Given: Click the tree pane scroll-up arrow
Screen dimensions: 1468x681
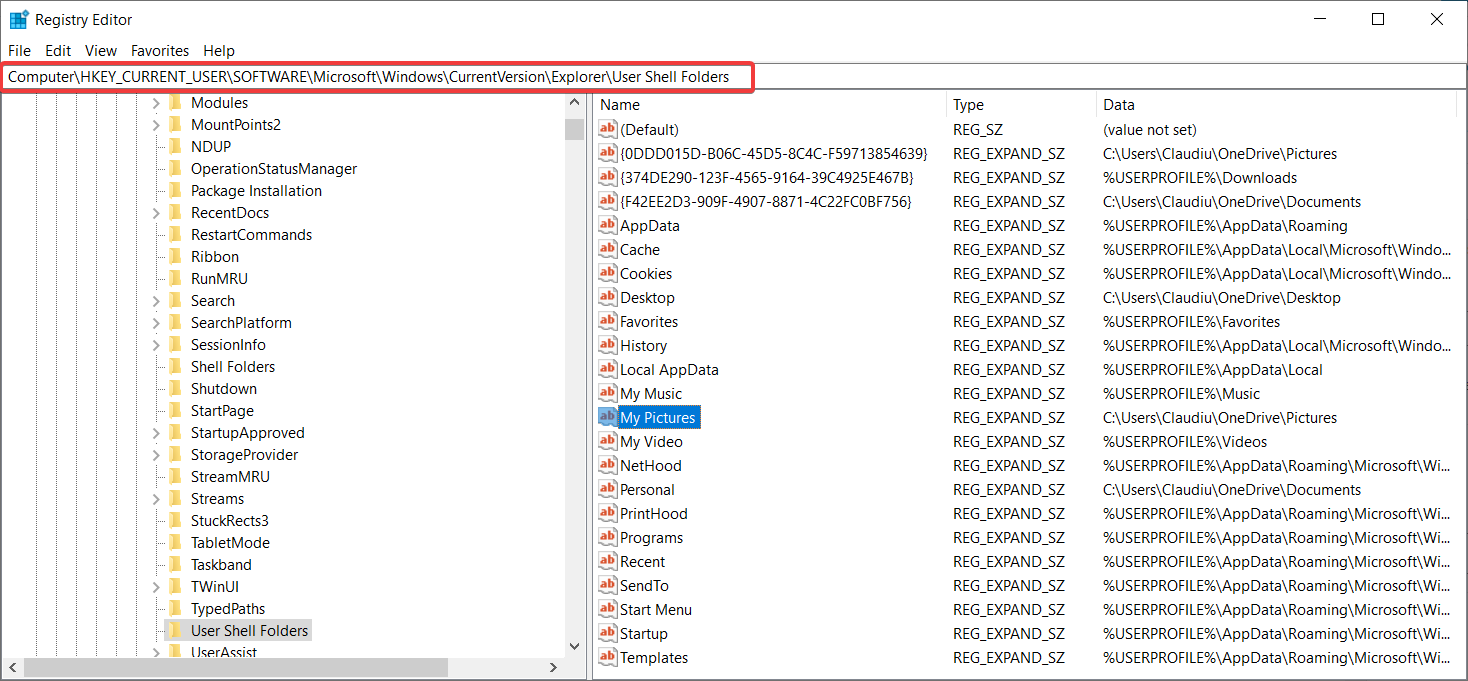Looking at the screenshot, I should pyautogui.click(x=574, y=102).
